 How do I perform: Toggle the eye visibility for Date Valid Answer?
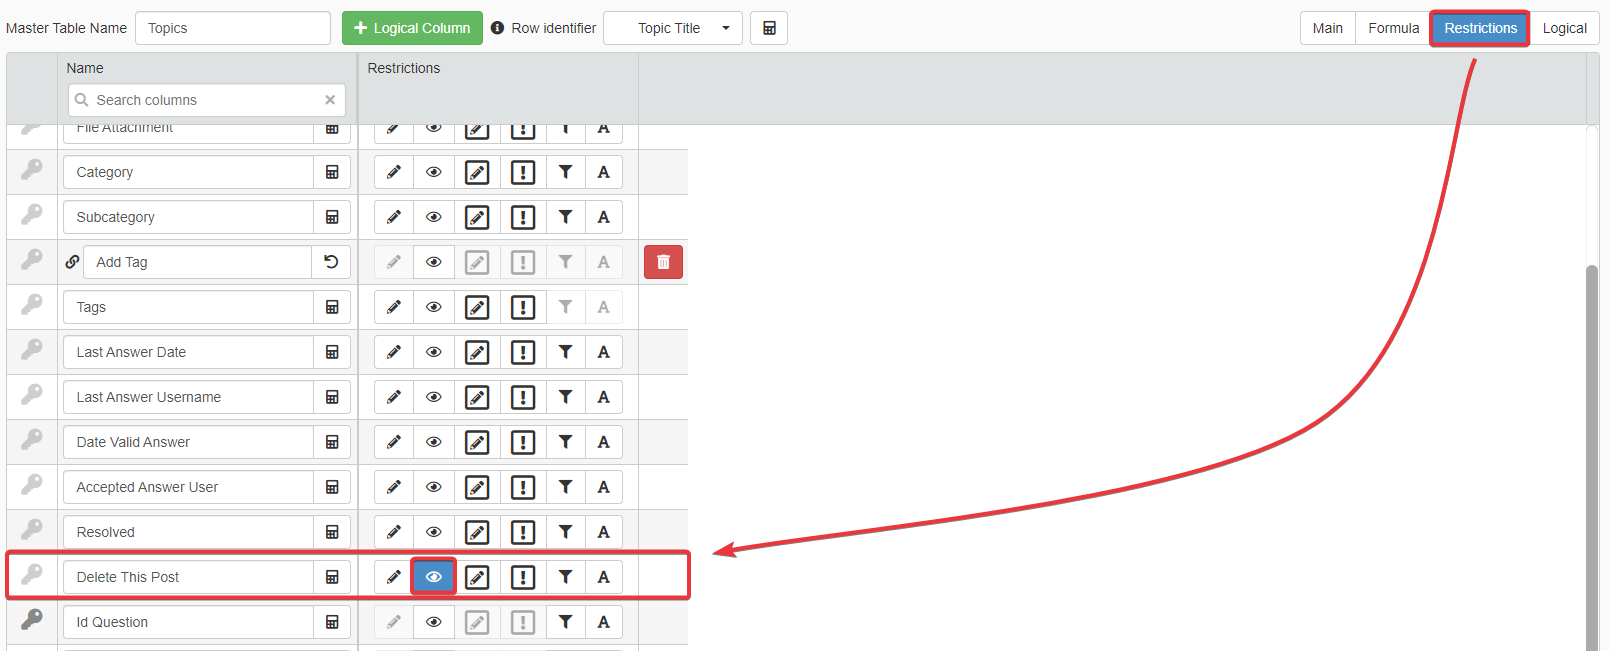(434, 442)
